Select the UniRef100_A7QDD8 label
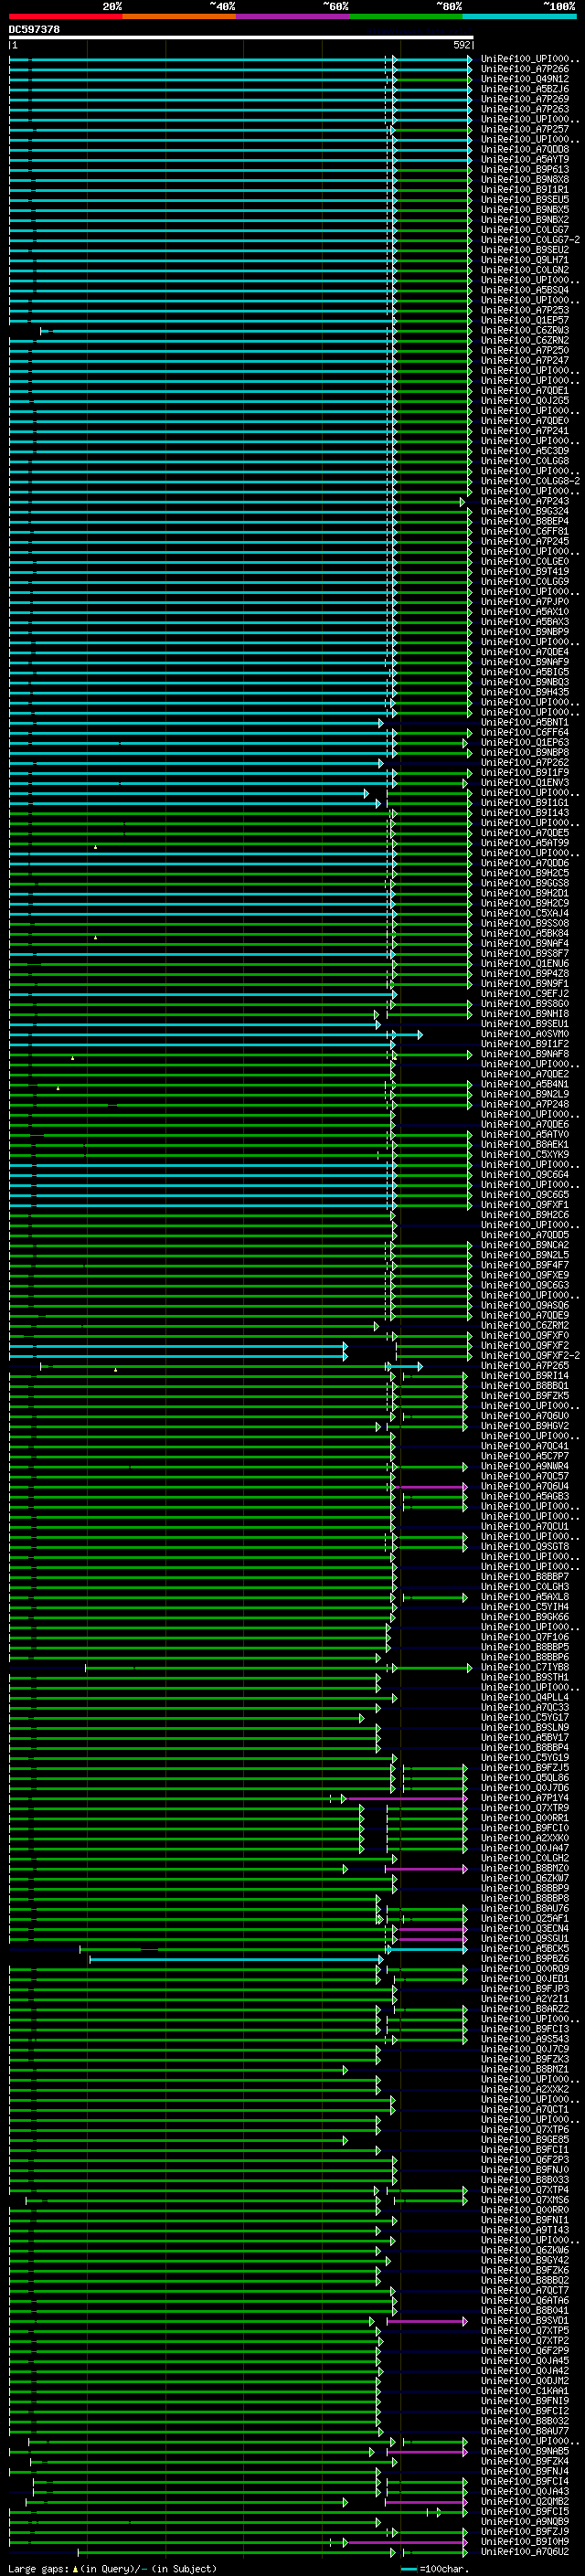Image resolution: width=585 pixels, height=2576 pixels. (525, 150)
